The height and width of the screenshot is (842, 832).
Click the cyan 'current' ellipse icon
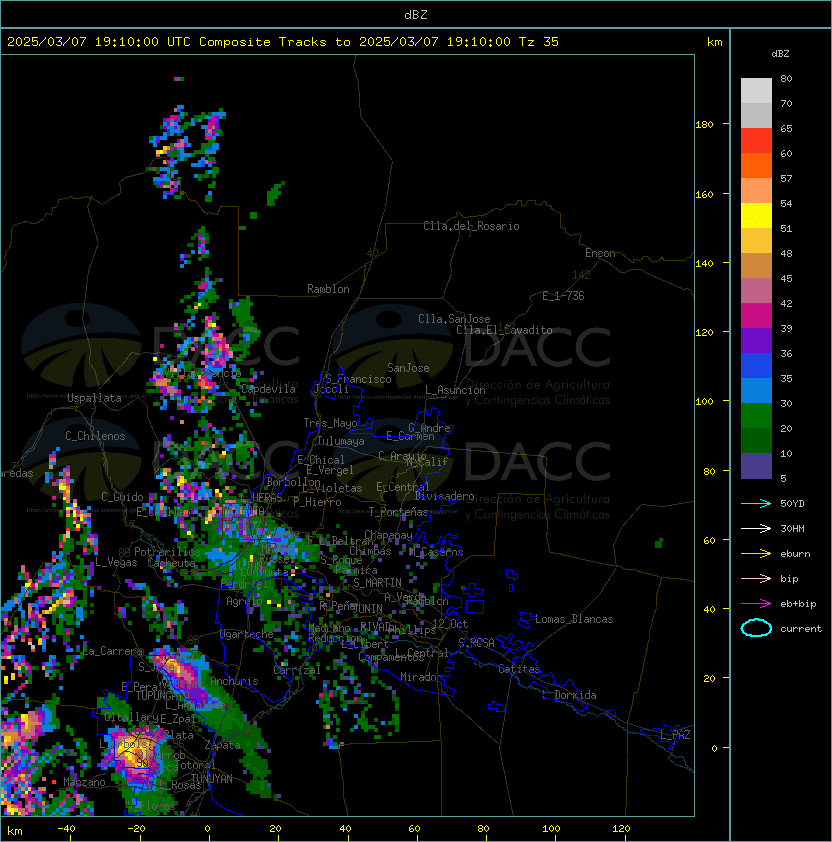point(756,628)
